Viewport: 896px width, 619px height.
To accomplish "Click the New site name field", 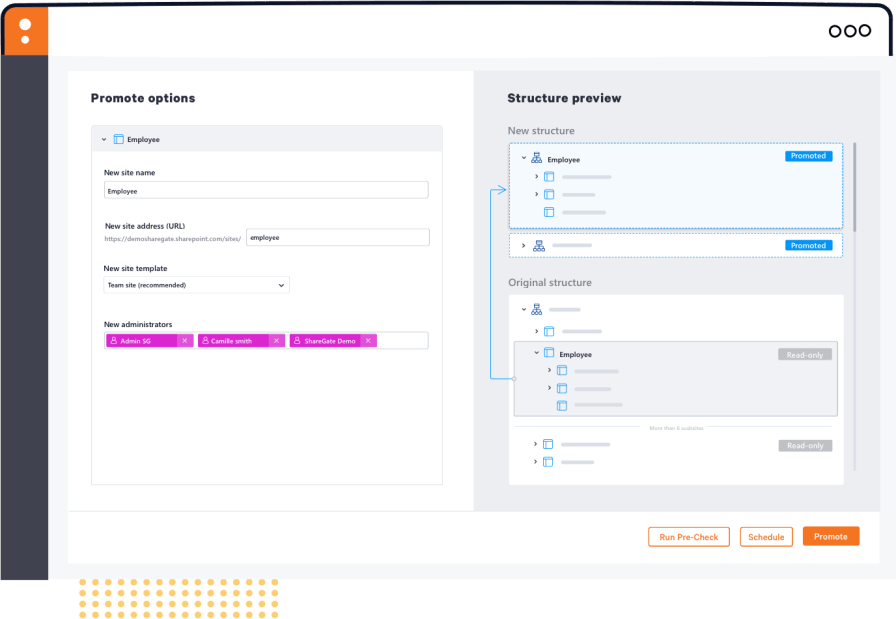I will tap(266, 190).
